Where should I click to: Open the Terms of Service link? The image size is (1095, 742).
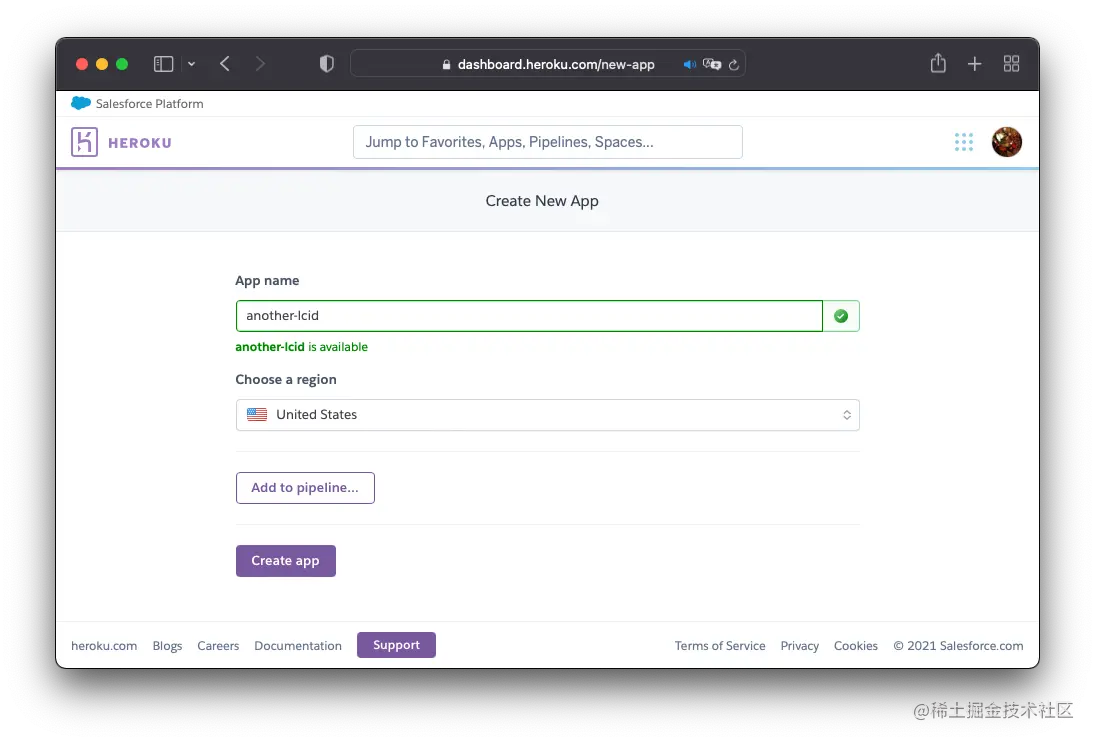pos(720,645)
